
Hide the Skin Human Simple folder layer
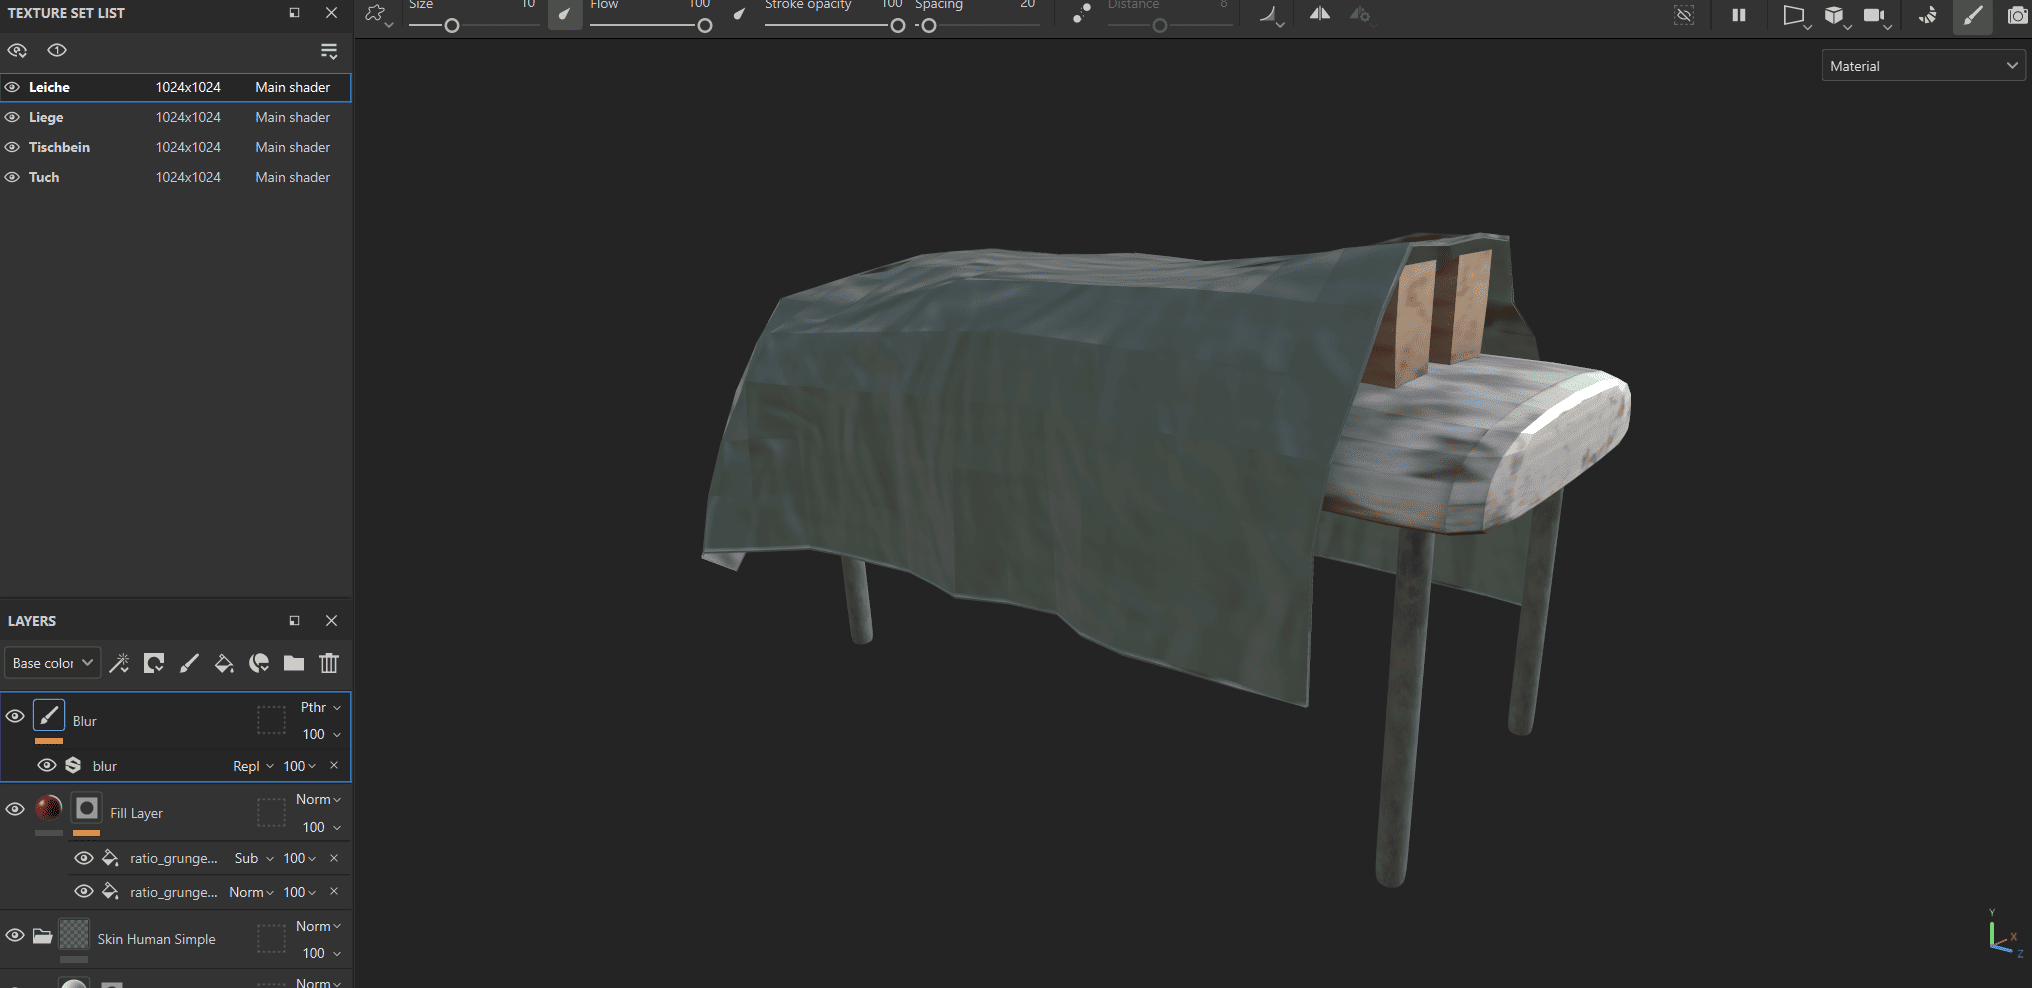15,936
